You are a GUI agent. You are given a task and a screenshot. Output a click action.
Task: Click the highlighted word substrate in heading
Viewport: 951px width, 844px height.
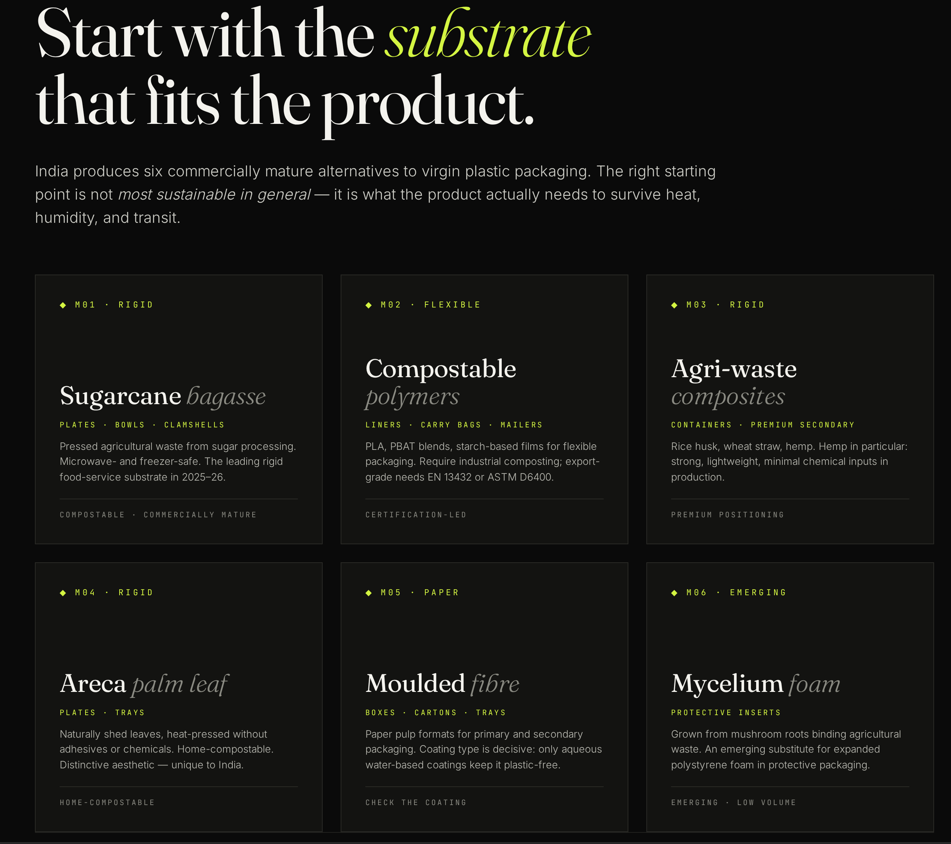(x=488, y=35)
